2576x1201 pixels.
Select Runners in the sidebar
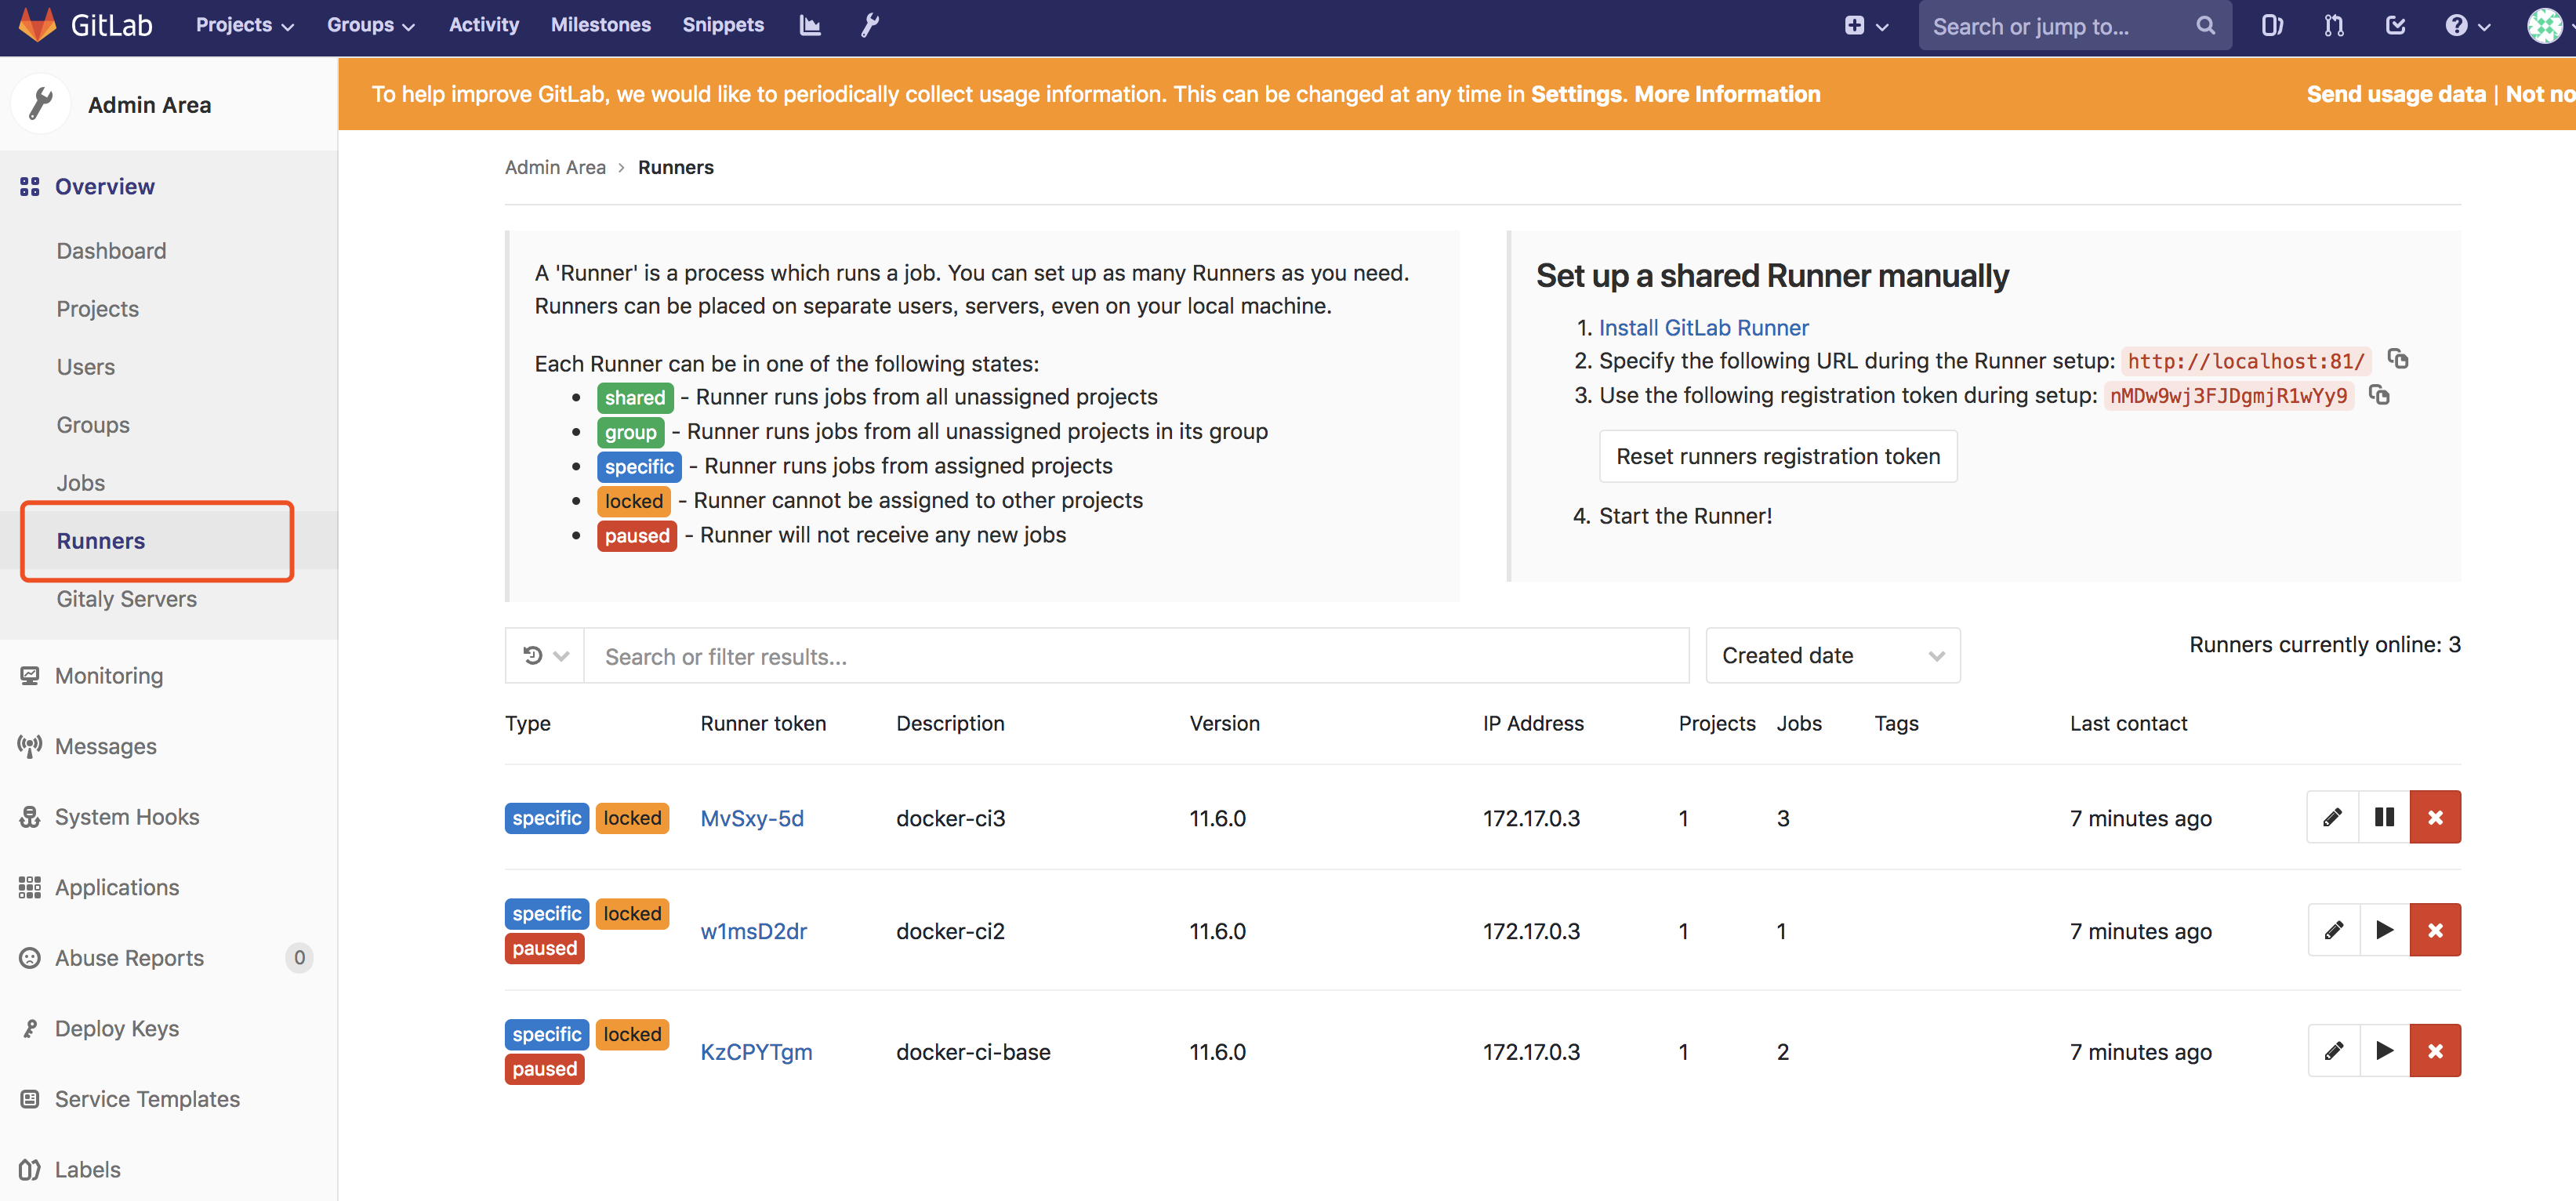tap(100, 540)
